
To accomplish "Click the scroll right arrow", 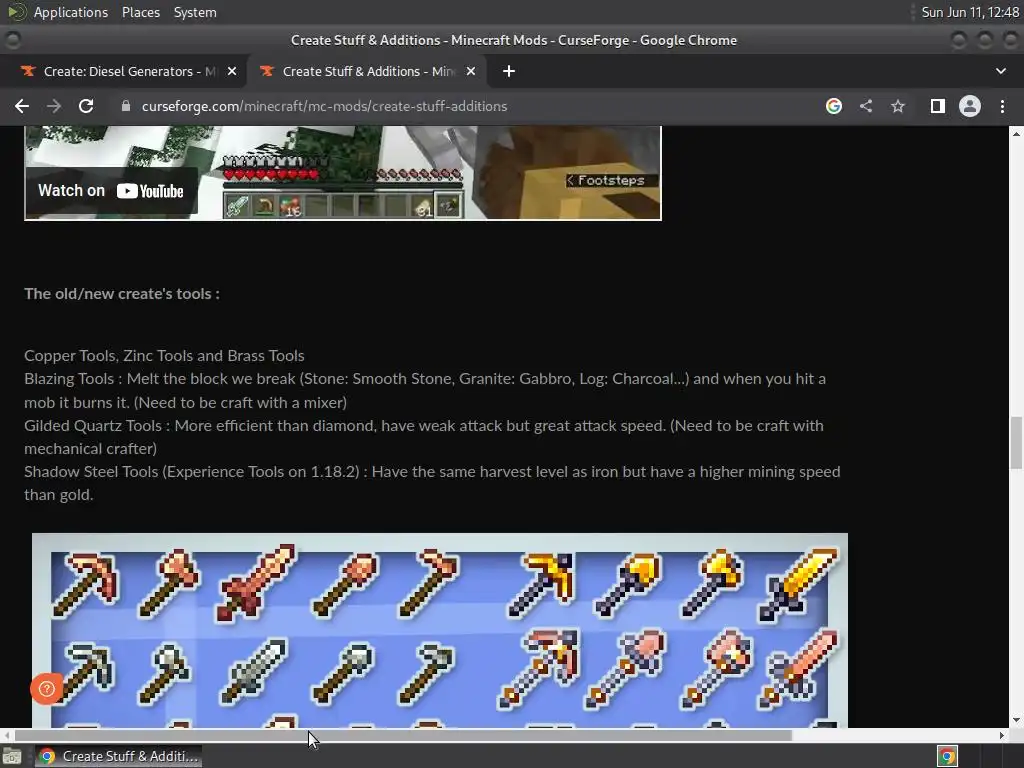I will [1002, 735].
